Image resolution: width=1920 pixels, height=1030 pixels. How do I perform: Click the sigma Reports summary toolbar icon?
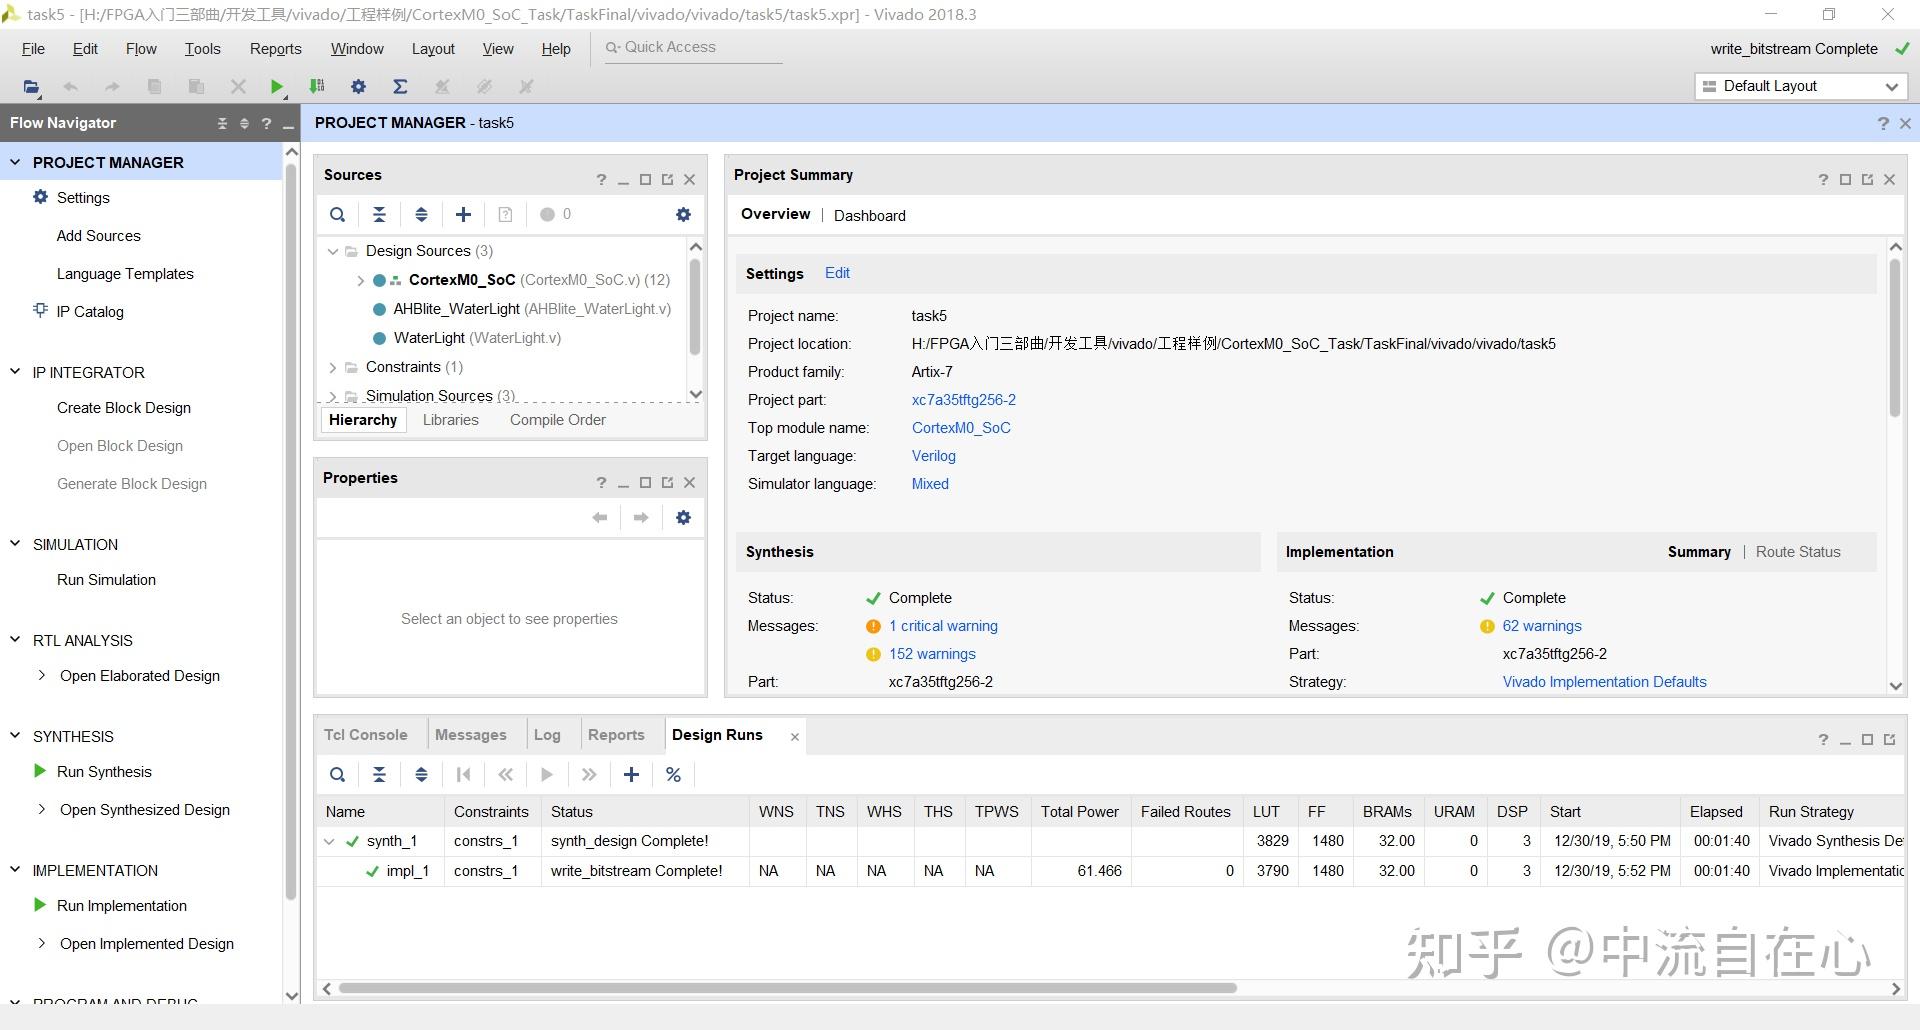[400, 87]
